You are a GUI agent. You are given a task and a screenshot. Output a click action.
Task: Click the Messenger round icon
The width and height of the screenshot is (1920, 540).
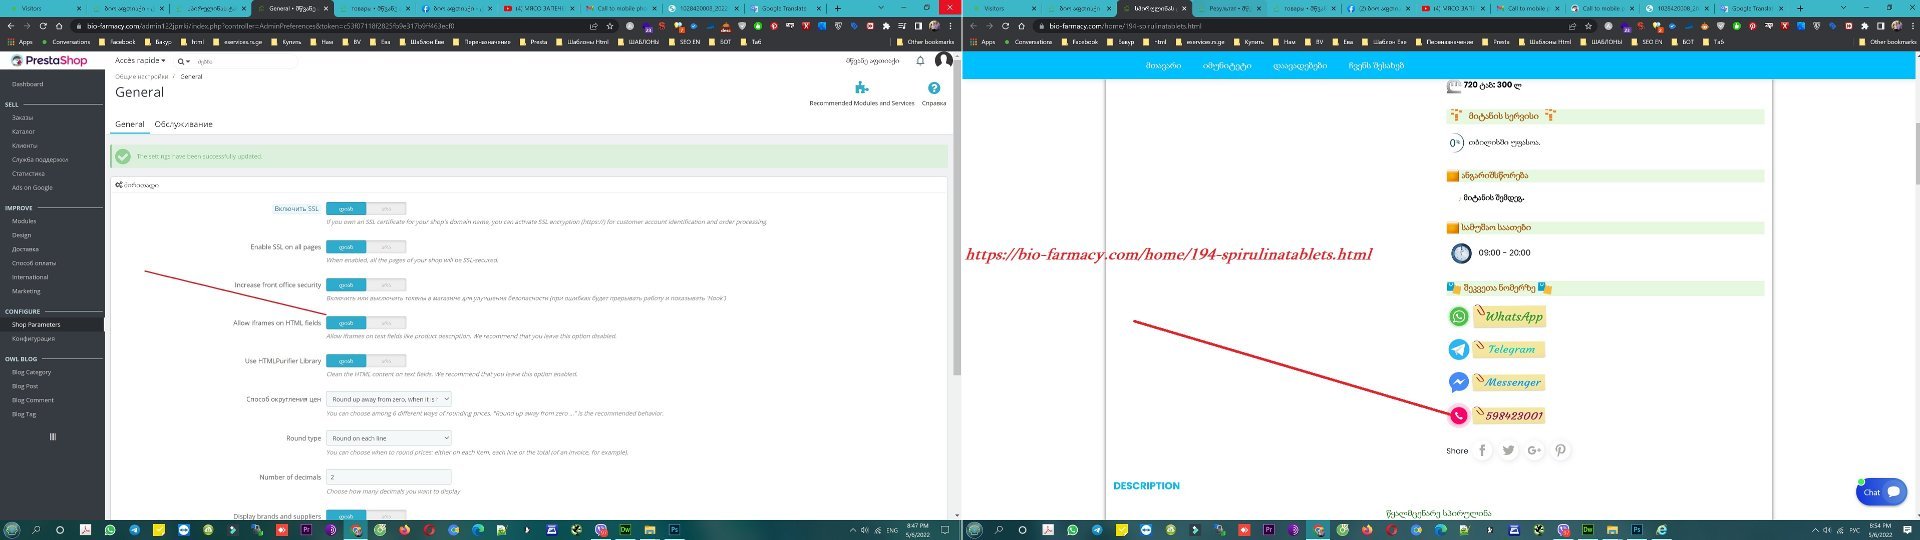[x=1459, y=382]
